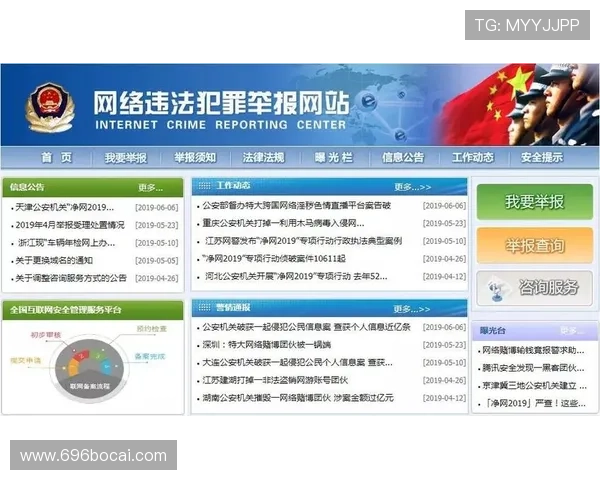This screenshot has width=600, height=480.
Task: Click the 工作动态 panel heading
Action: tap(233, 186)
